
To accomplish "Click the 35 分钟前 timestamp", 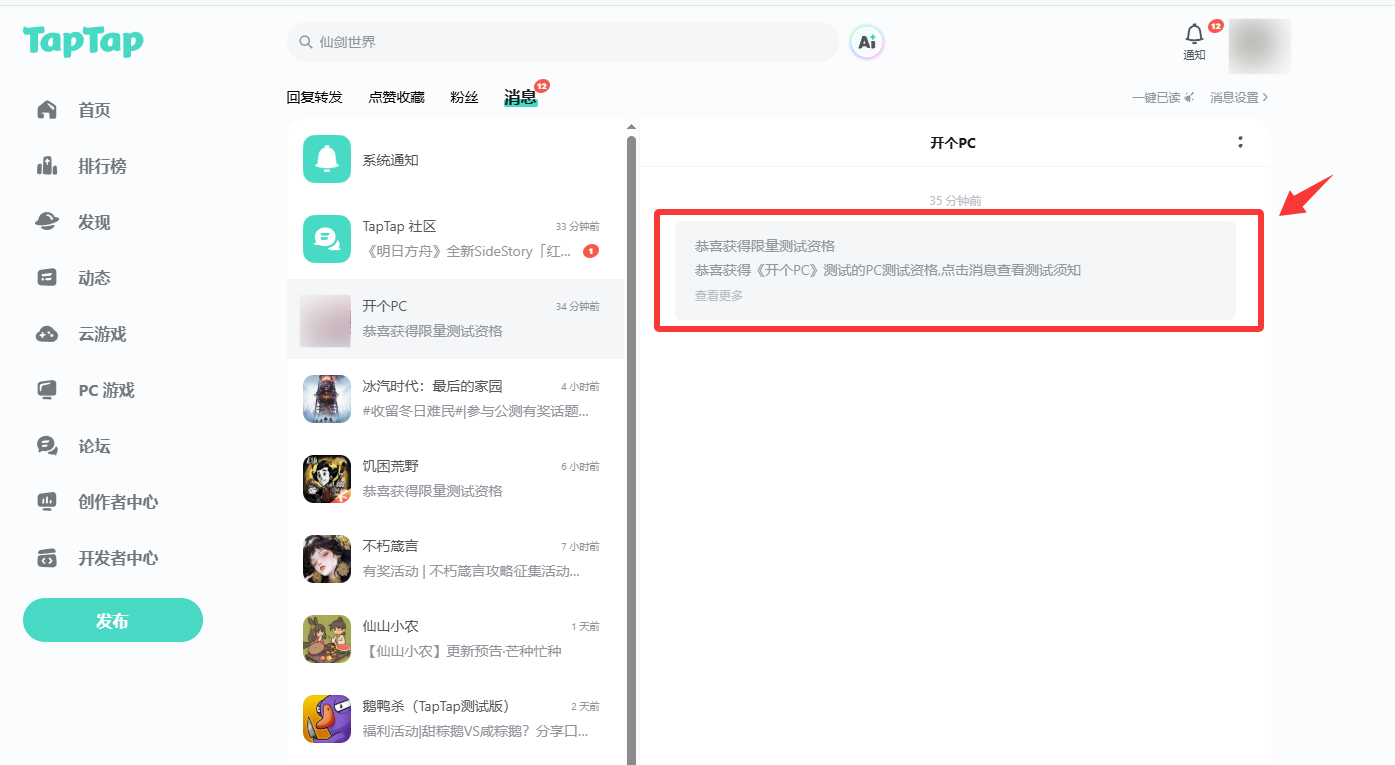I will tap(955, 201).
